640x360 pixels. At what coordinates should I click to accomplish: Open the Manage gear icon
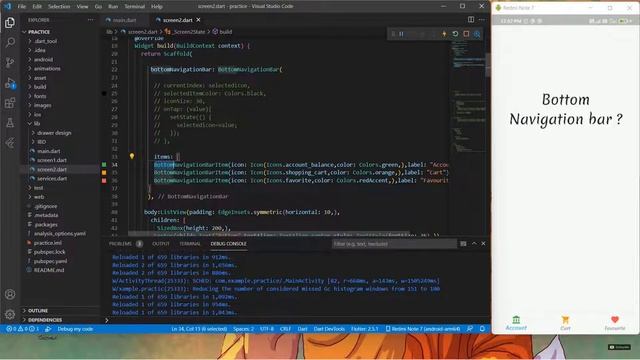click(10, 314)
